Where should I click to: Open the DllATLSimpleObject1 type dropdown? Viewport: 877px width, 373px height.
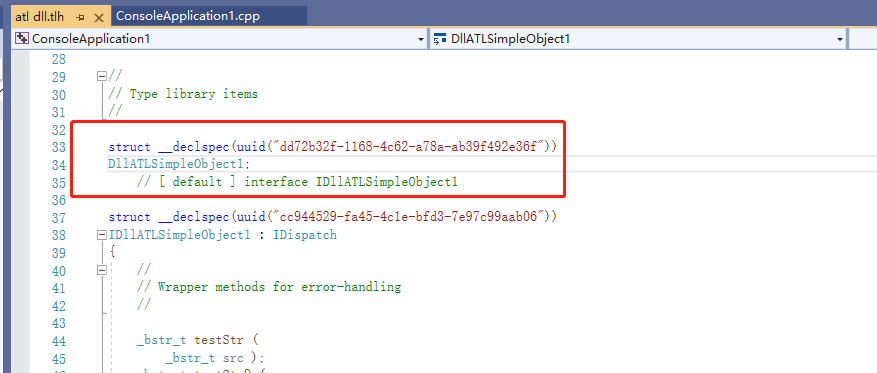840,39
